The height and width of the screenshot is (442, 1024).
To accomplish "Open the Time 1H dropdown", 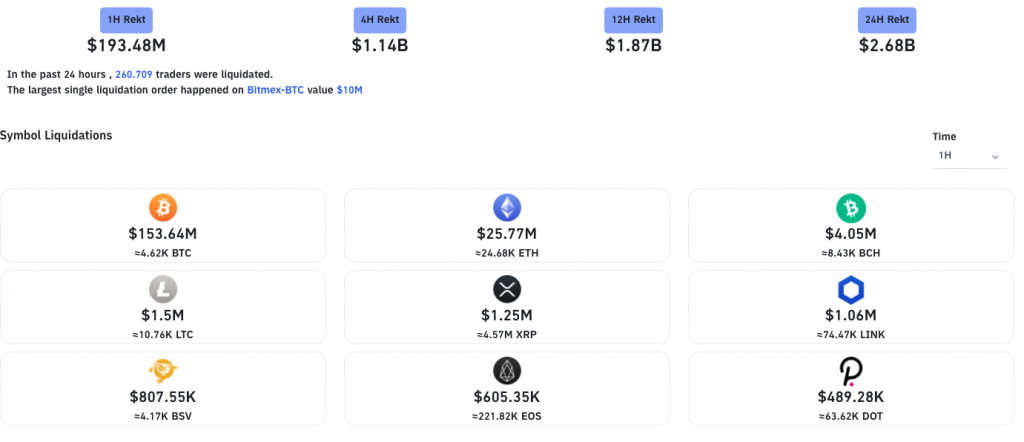I will (x=969, y=157).
